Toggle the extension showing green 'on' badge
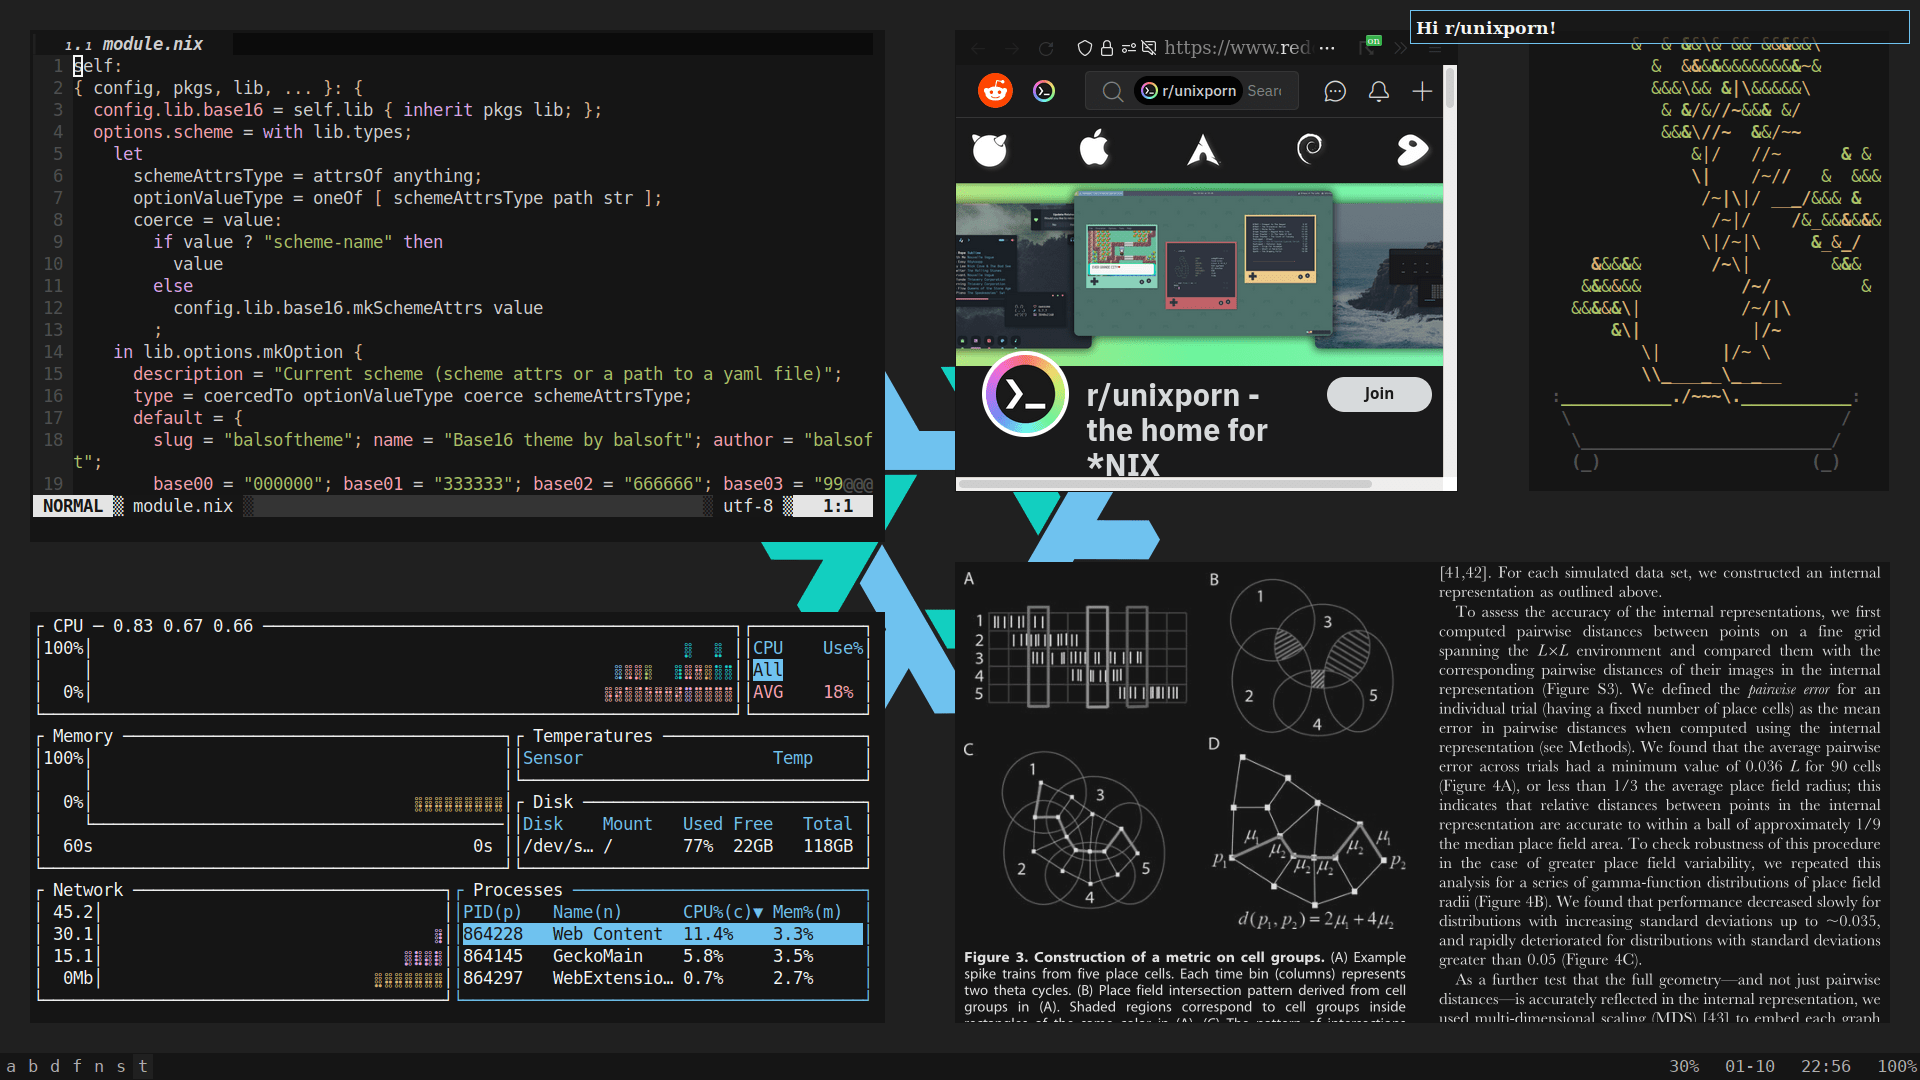This screenshot has height=1080, width=1920. (1370, 46)
